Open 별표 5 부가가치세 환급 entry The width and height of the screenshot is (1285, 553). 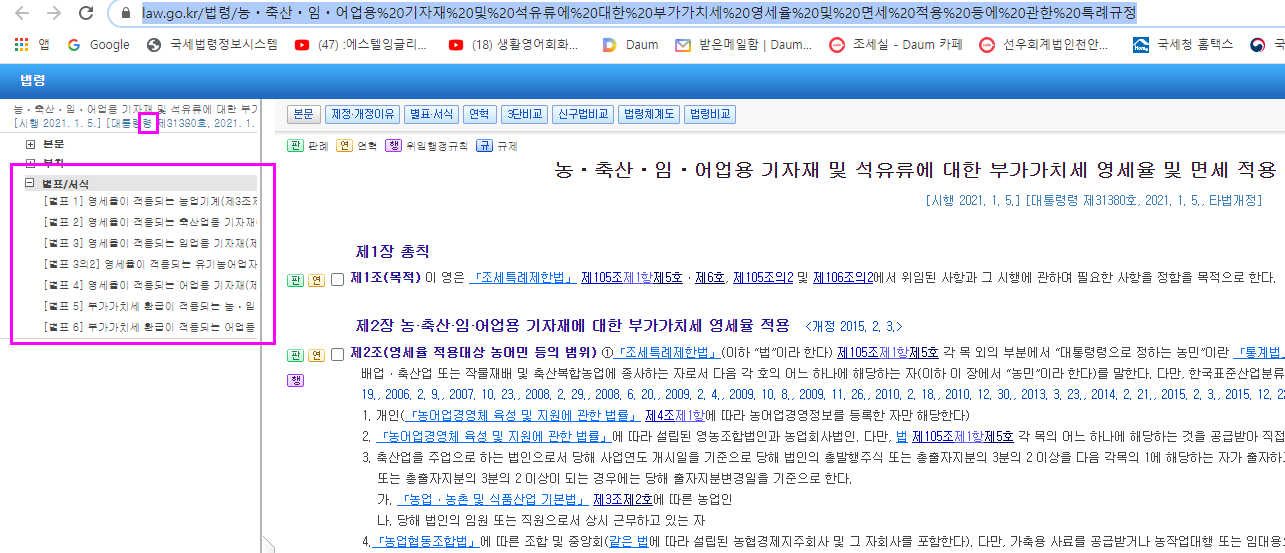[150, 306]
